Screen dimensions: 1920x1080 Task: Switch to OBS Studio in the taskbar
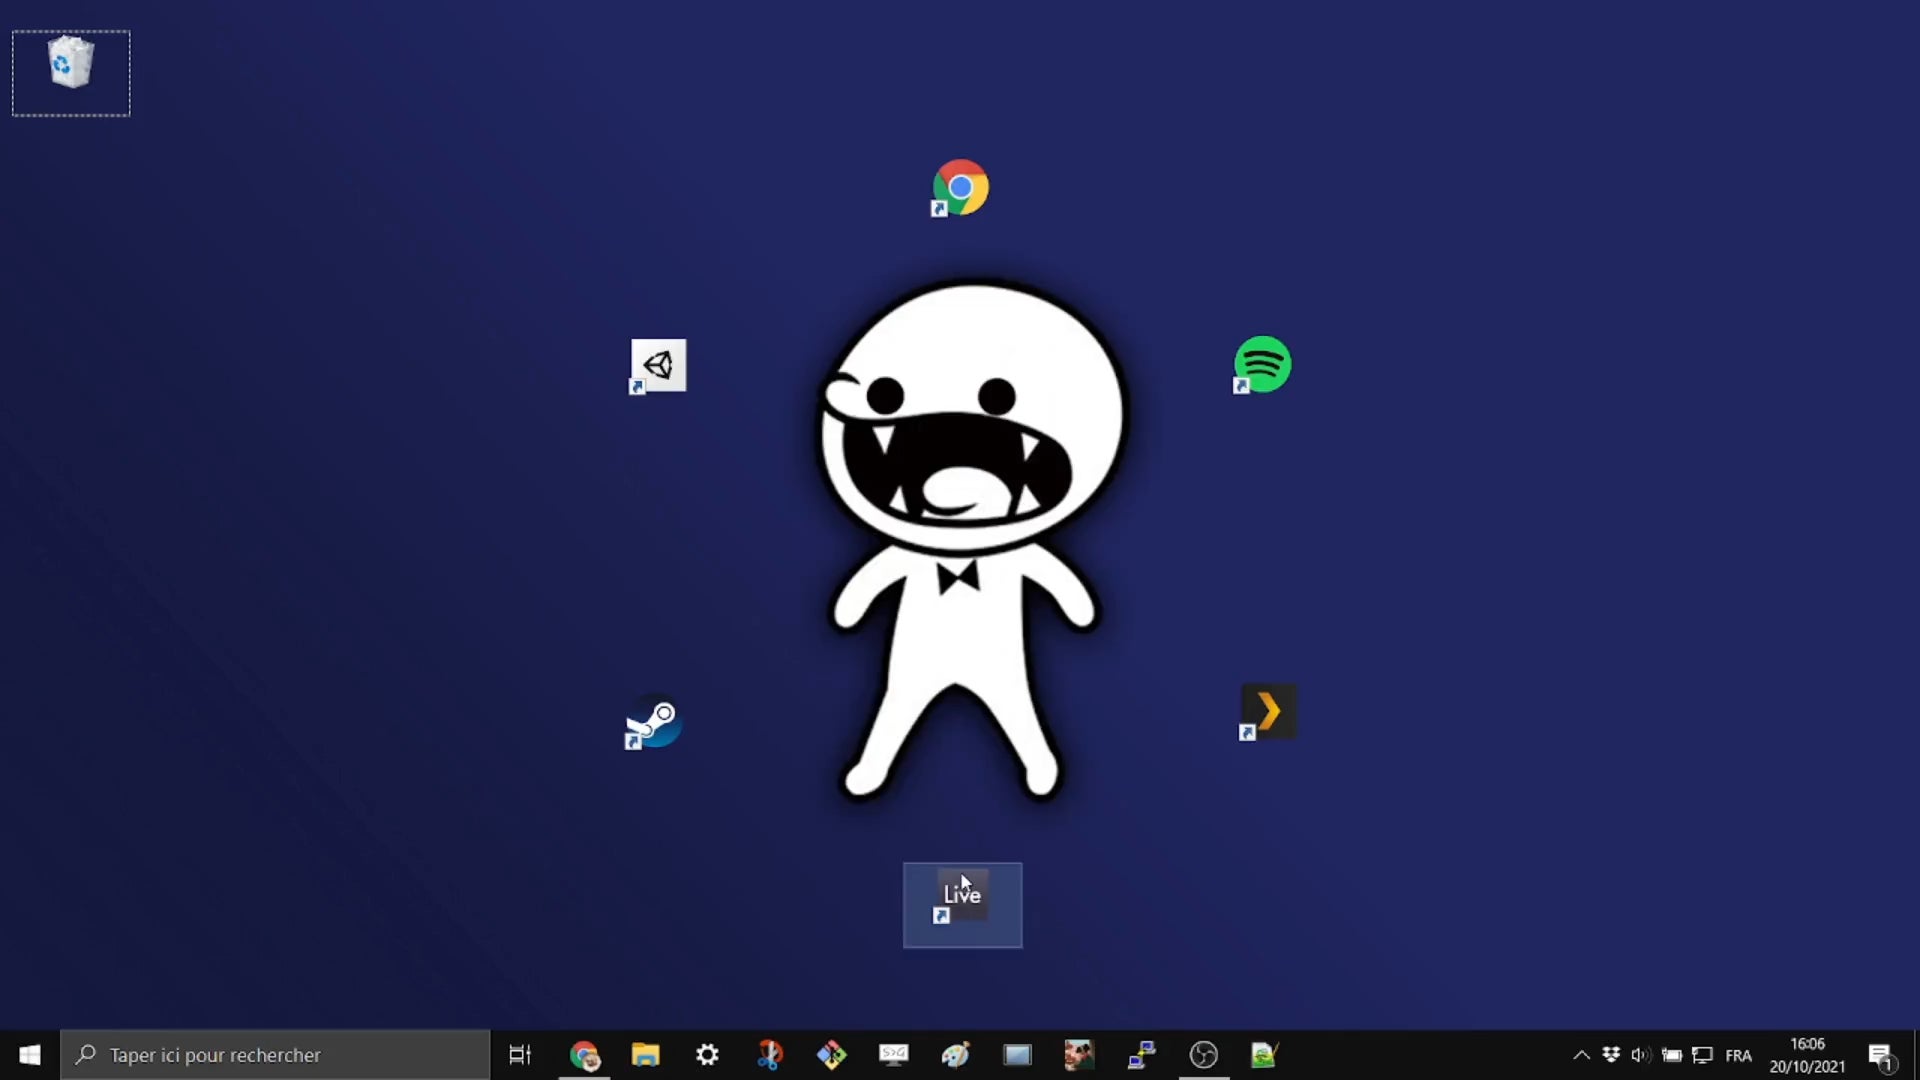[1204, 1055]
